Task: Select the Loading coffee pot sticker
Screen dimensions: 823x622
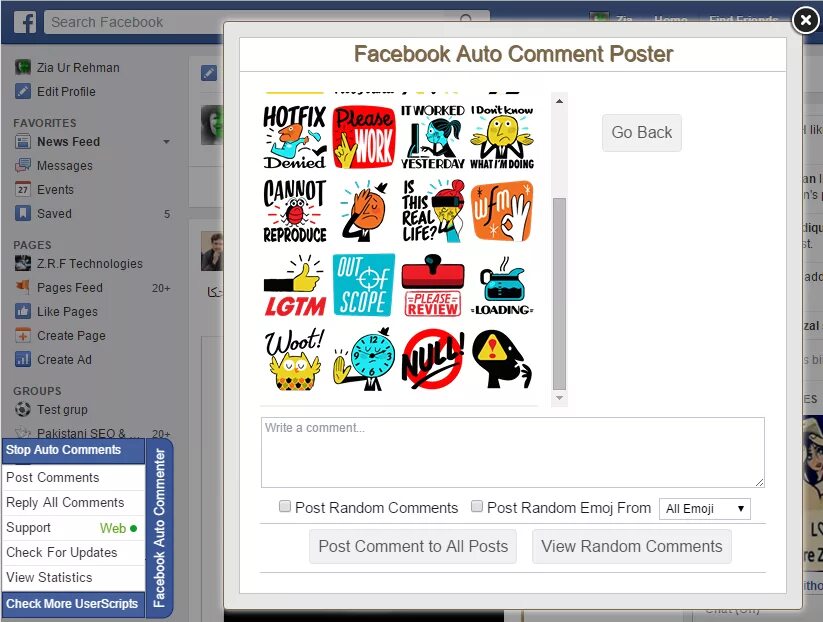Action: (502, 286)
